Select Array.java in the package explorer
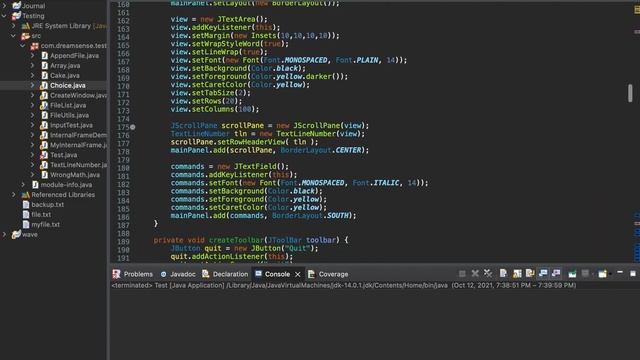The height and width of the screenshot is (360, 640). click(65, 65)
